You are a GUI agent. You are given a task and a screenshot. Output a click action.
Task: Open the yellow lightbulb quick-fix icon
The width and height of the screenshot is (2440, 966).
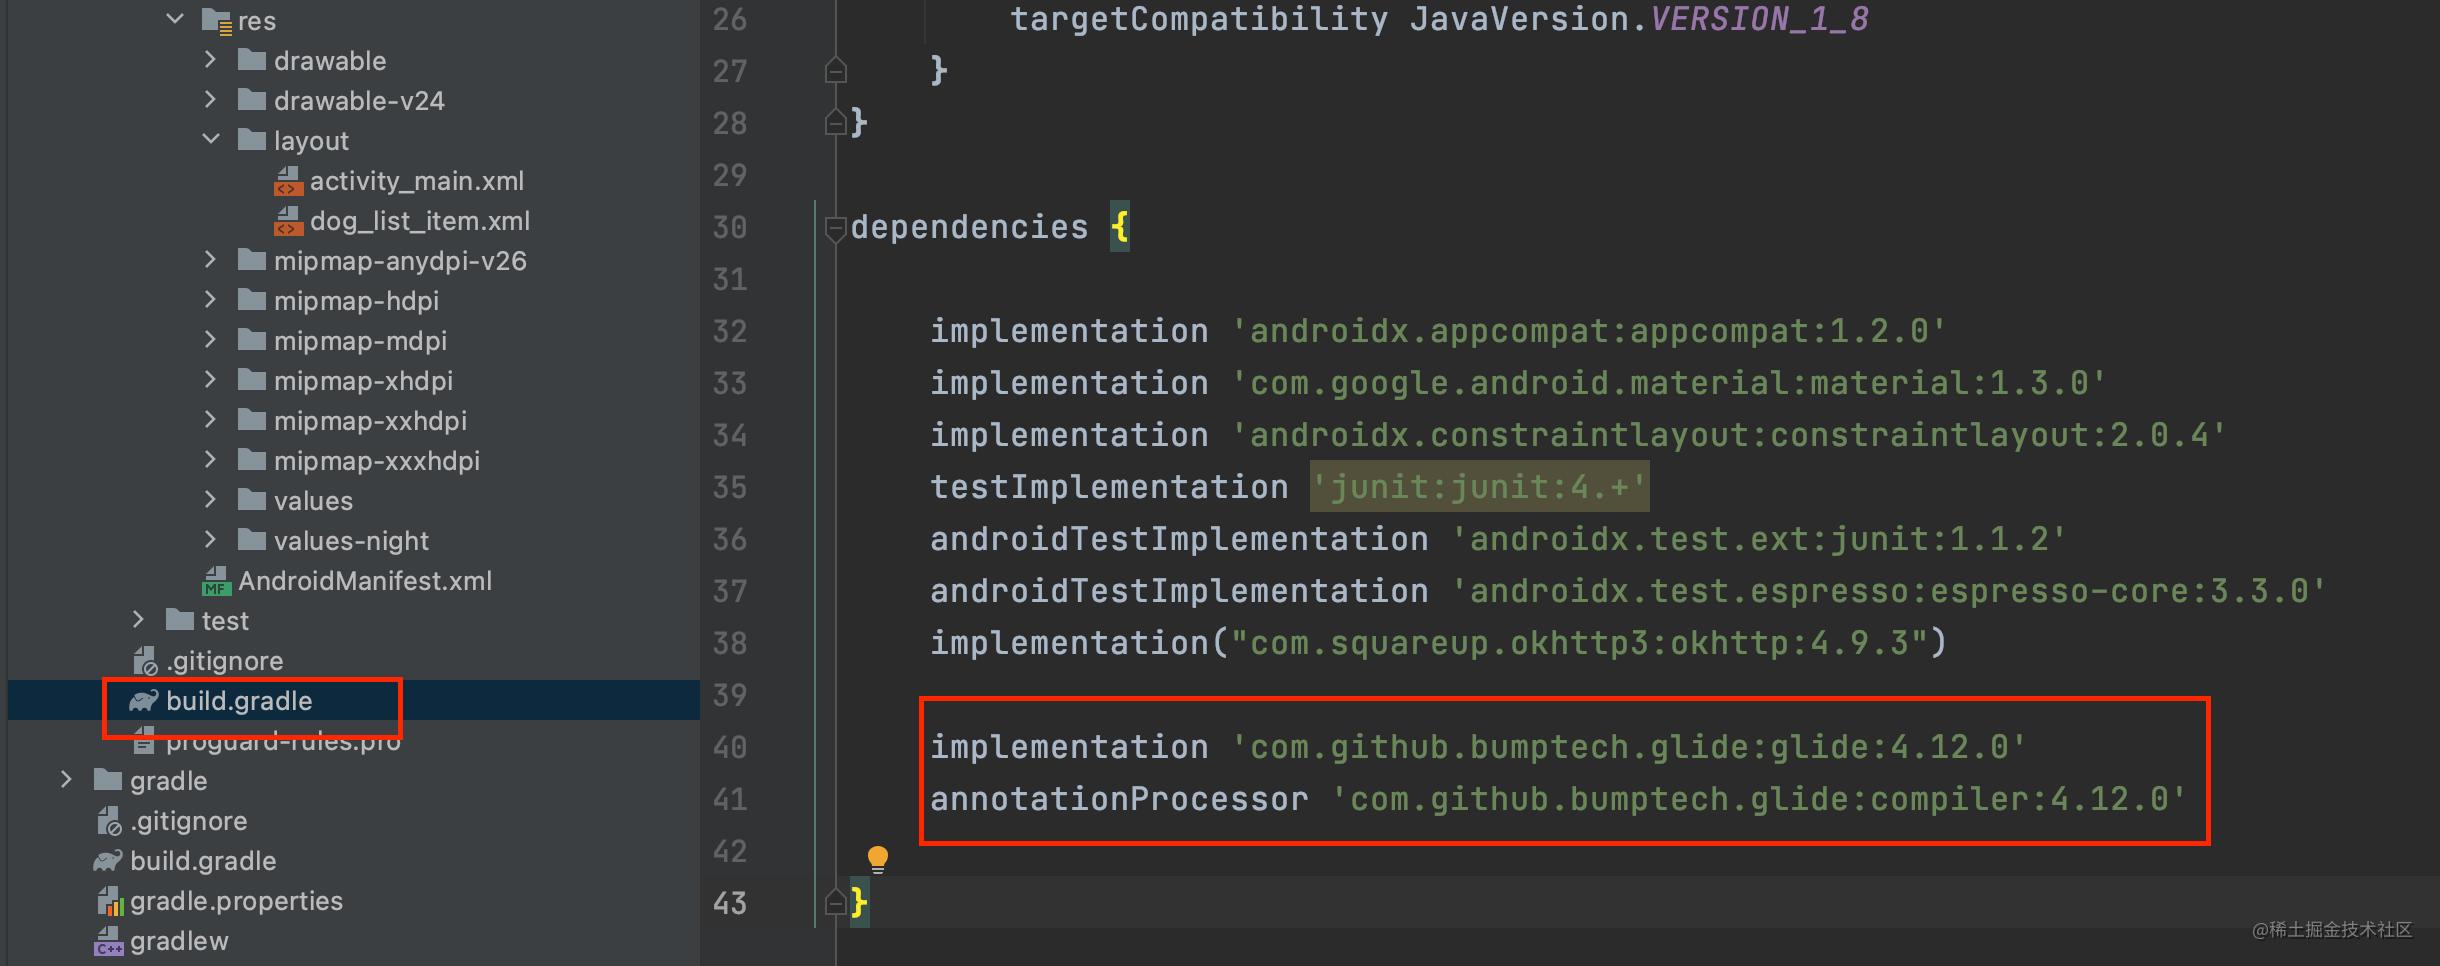[x=877, y=858]
